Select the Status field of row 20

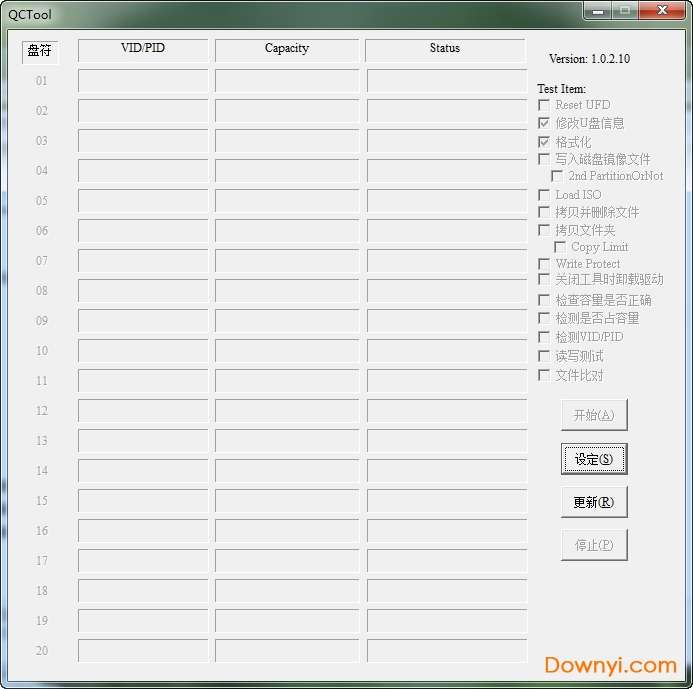click(x=447, y=651)
